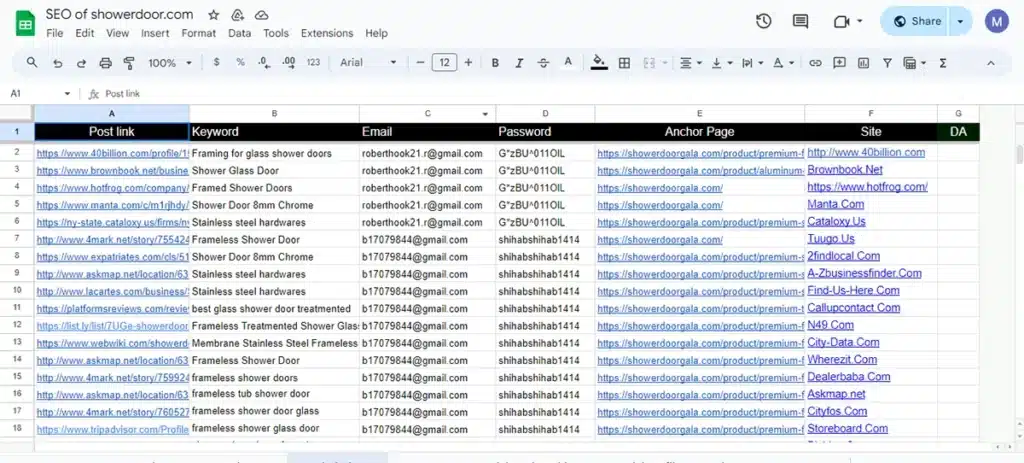Open the comments panel icon

click(x=800, y=21)
